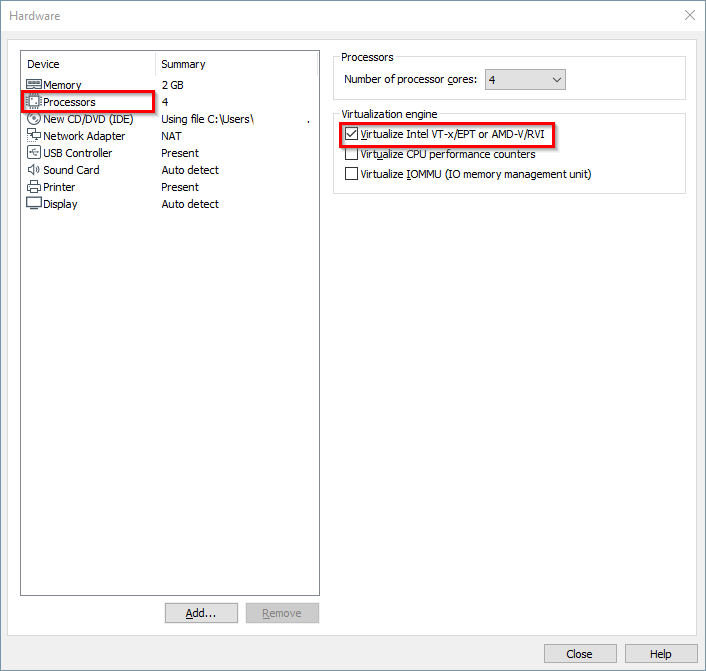The width and height of the screenshot is (706, 671).
Task: Close the Hardware dialog with X
Action: click(x=689, y=15)
